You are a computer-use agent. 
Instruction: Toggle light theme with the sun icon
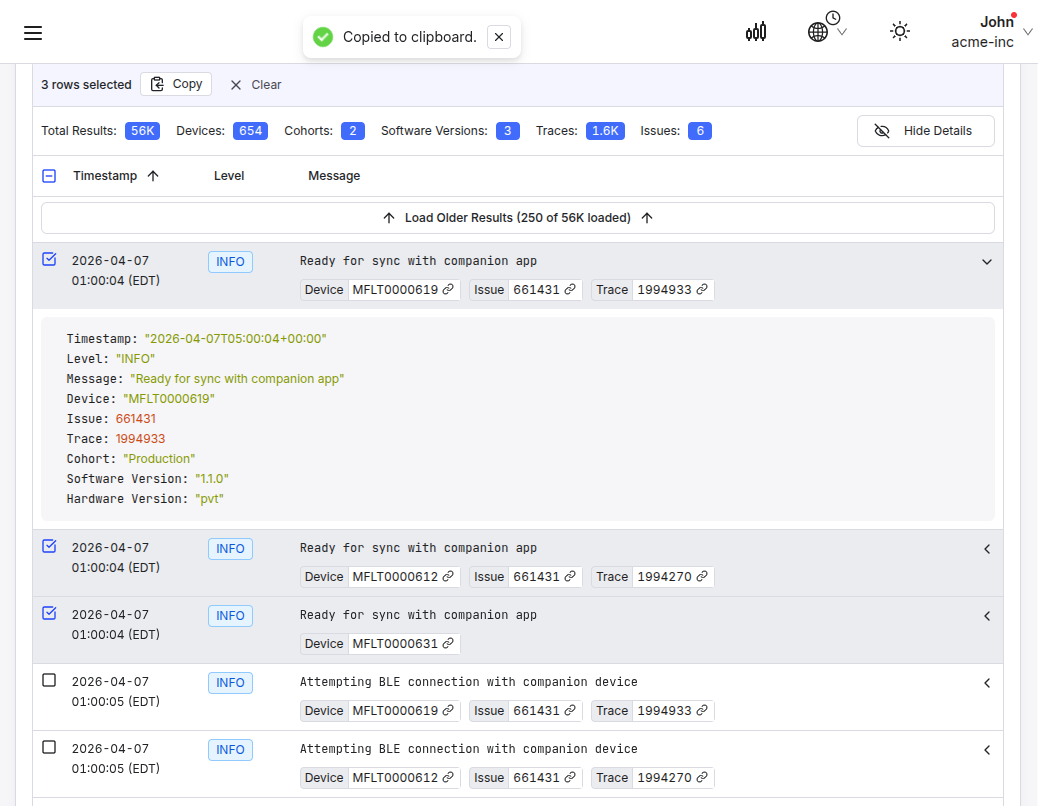900,32
